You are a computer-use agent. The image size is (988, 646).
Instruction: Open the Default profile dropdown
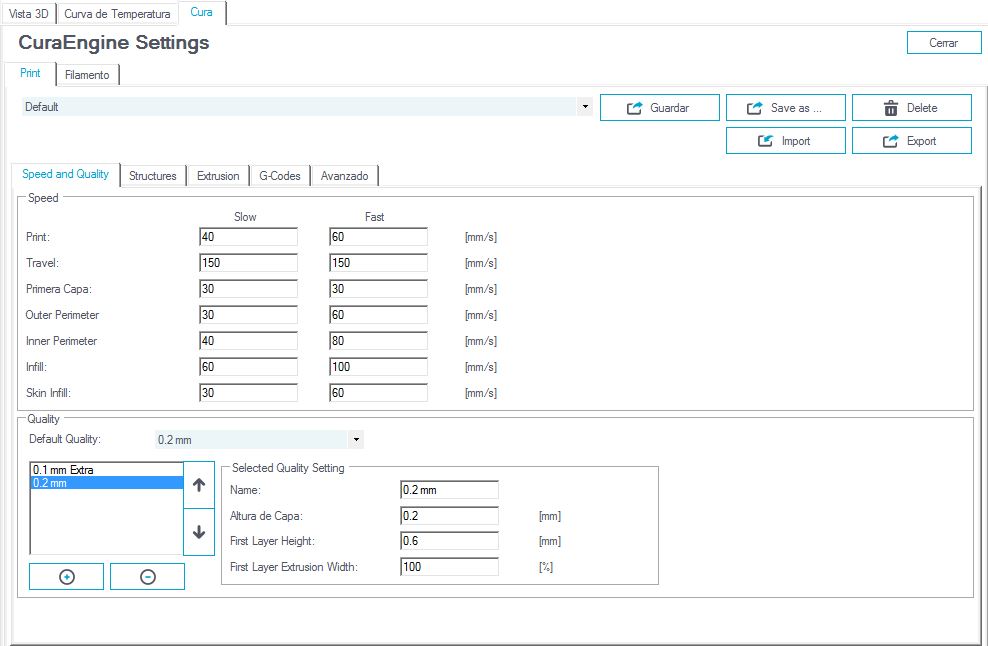[307, 107]
